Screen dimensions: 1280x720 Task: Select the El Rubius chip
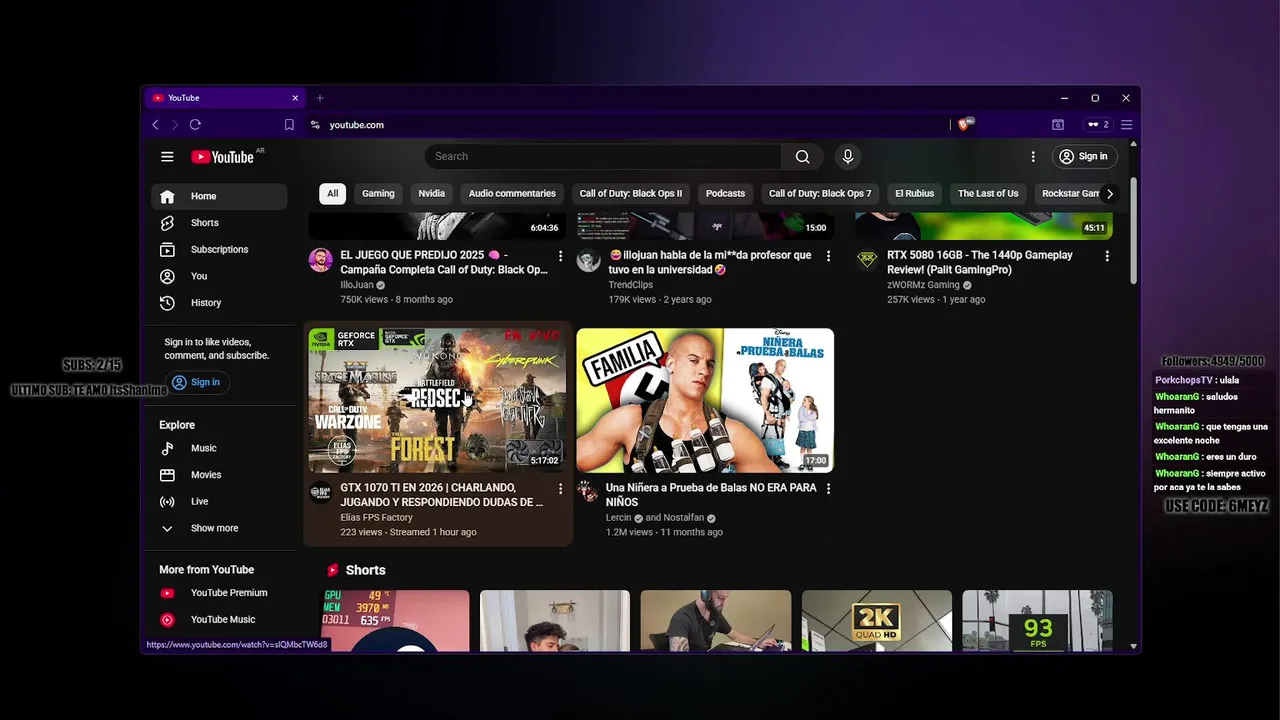click(x=914, y=194)
